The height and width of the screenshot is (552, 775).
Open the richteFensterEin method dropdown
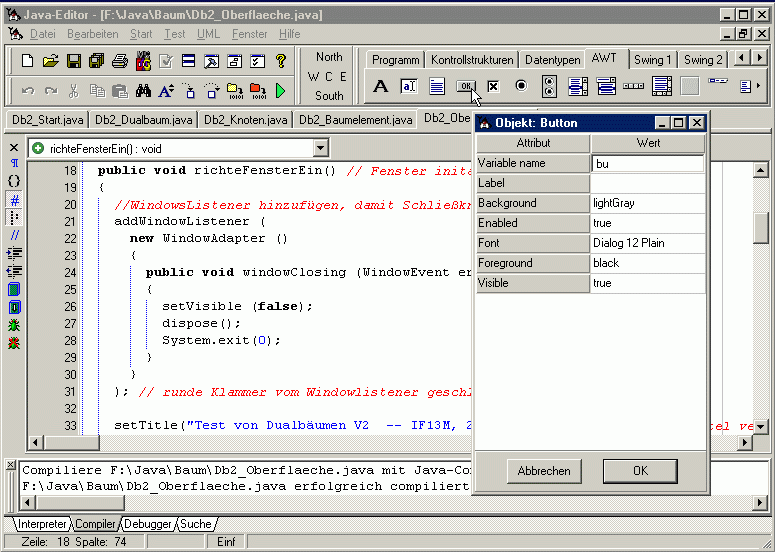tap(320, 148)
